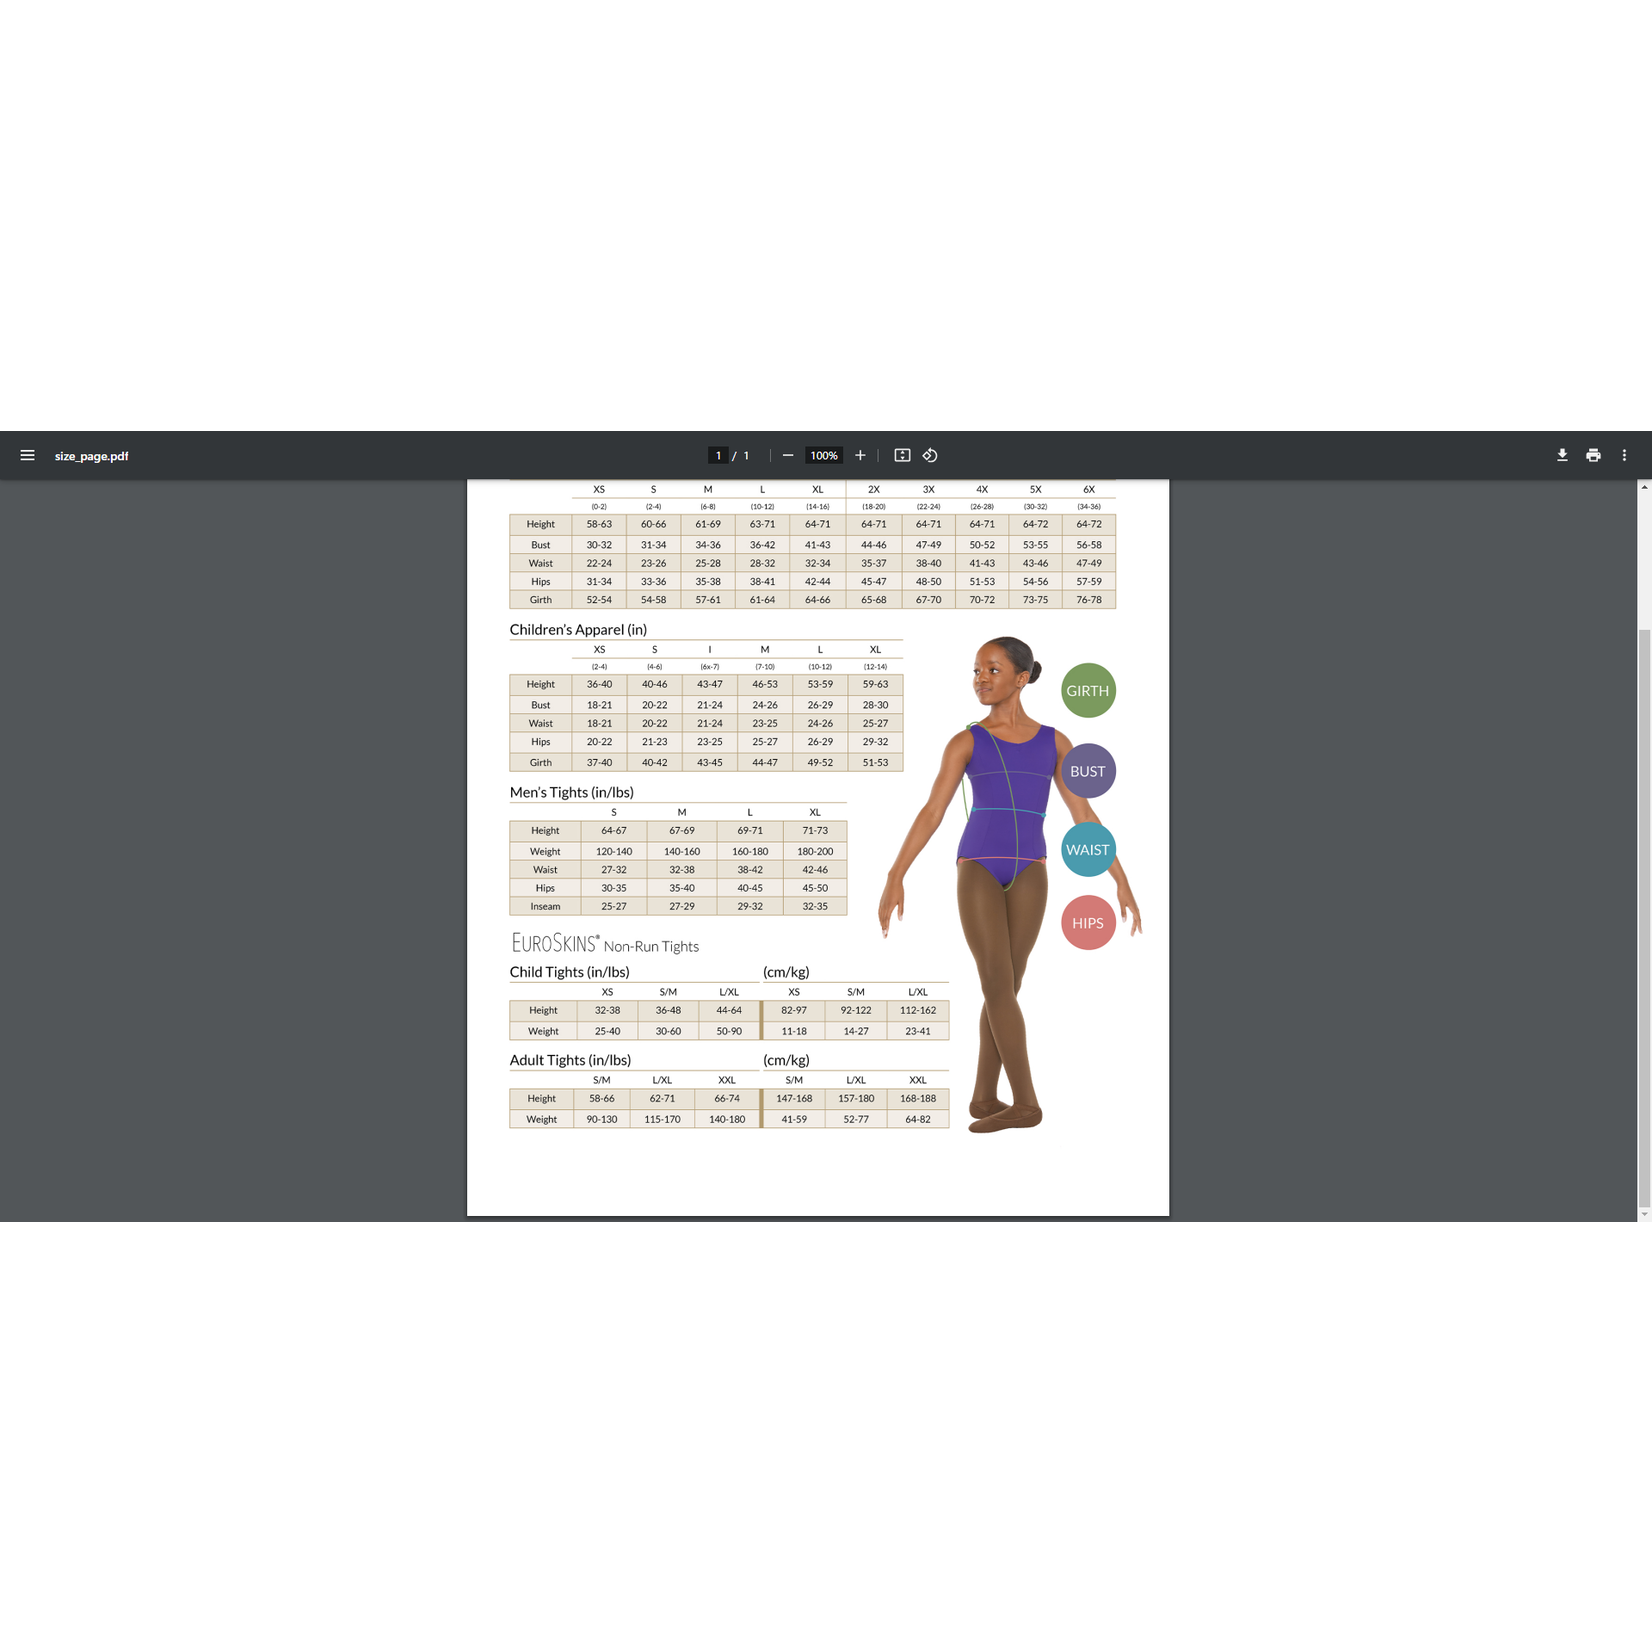Open the three-dot more actions menu
Viewport: 1652px width, 1652px height.
(x=1624, y=455)
